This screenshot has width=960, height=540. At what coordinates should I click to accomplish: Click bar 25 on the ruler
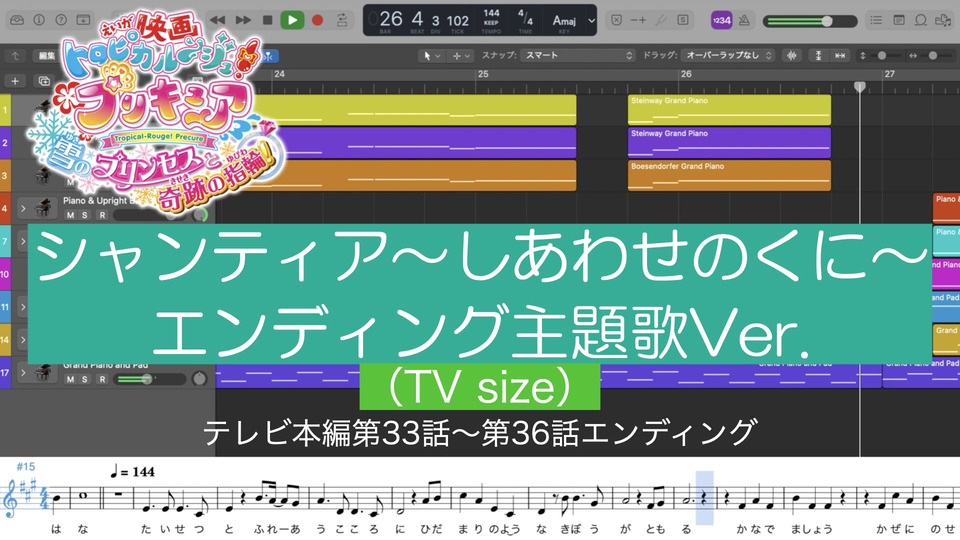[483, 74]
